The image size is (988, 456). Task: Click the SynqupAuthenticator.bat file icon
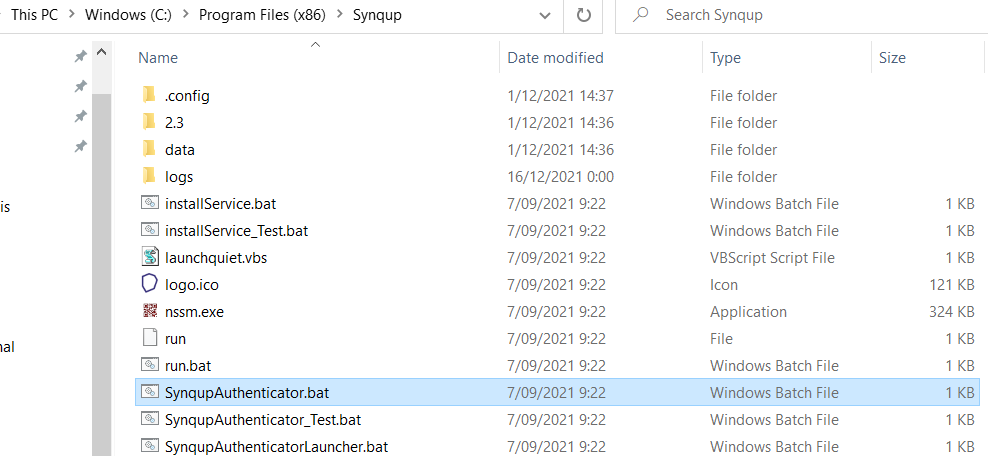tap(149, 392)
